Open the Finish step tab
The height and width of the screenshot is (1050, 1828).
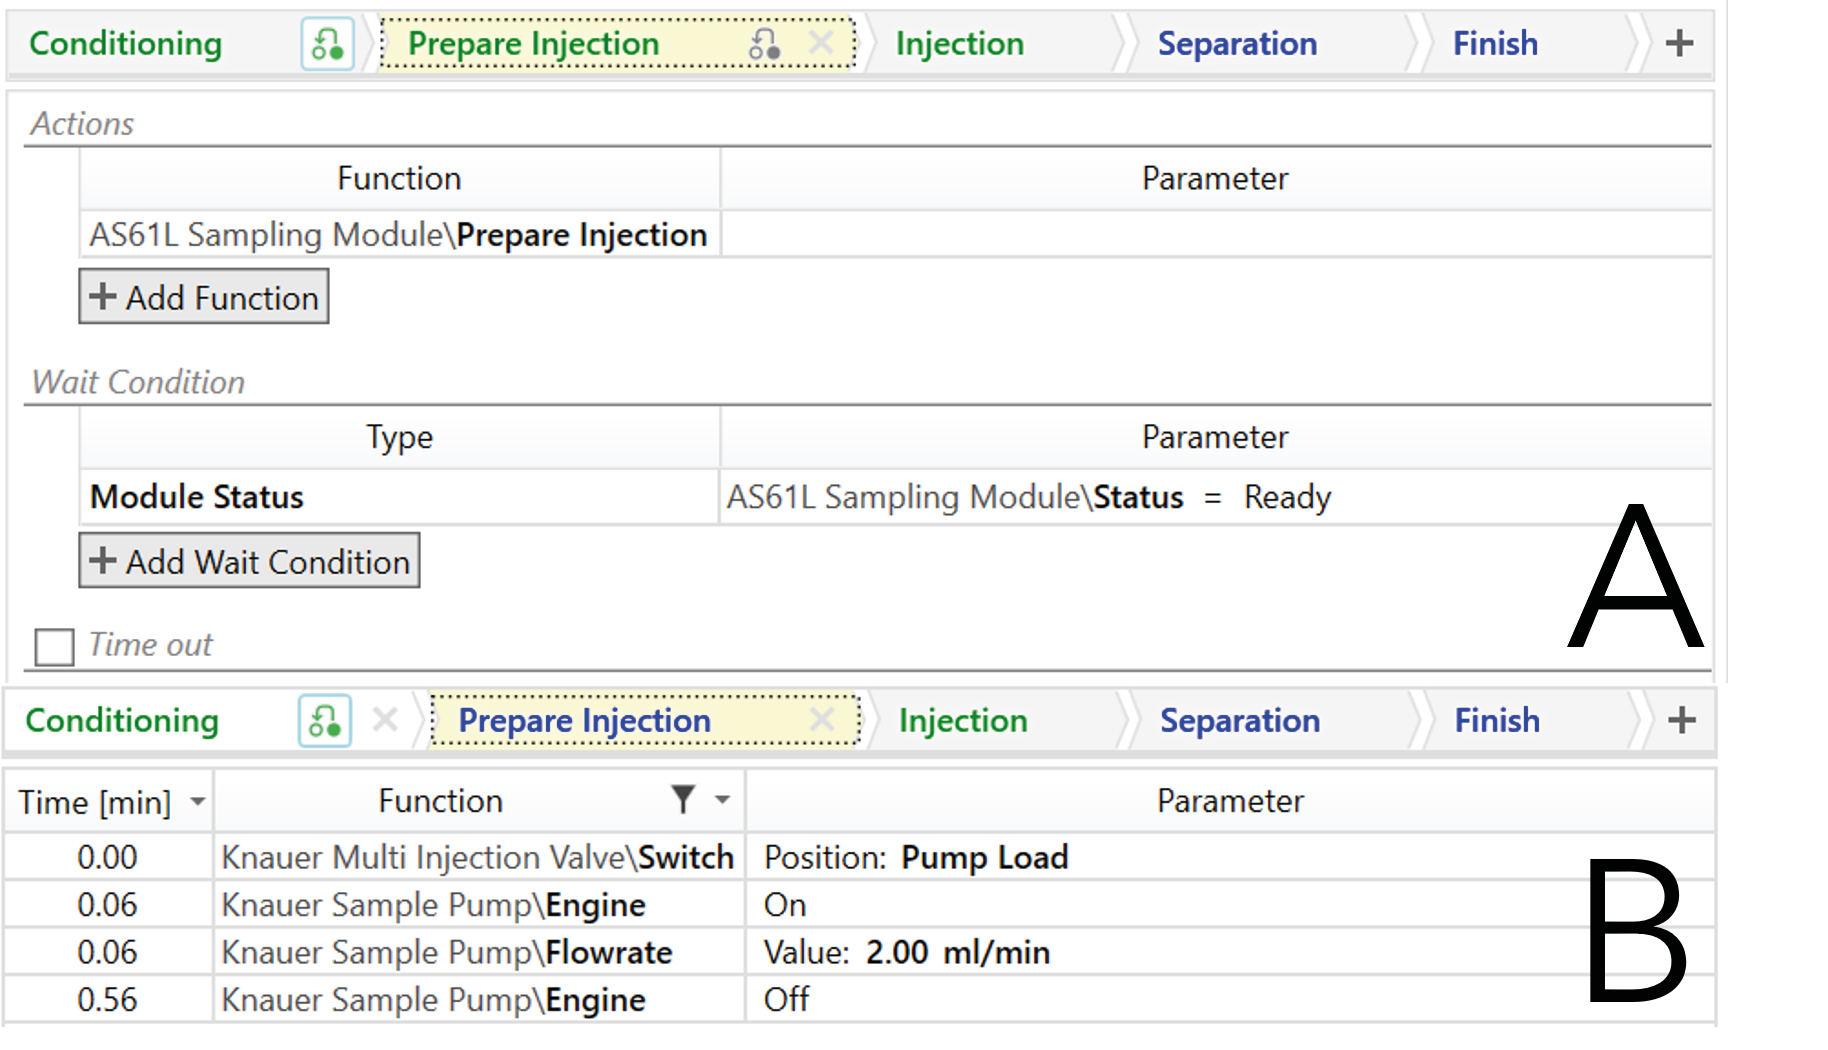[1494, 43]
